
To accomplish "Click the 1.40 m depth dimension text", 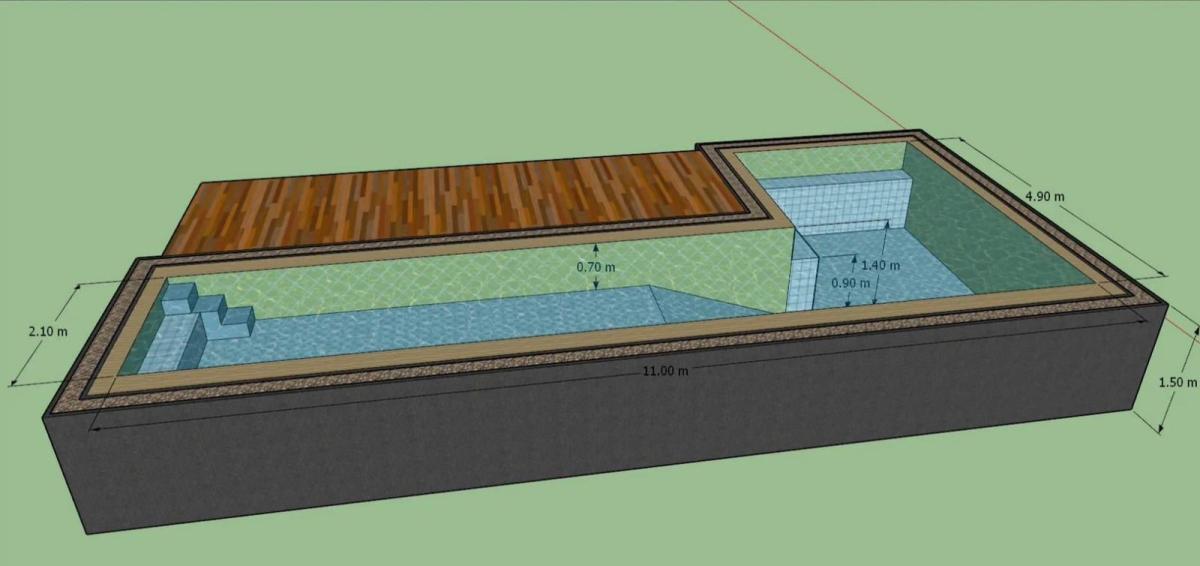I will pos(880,266).
